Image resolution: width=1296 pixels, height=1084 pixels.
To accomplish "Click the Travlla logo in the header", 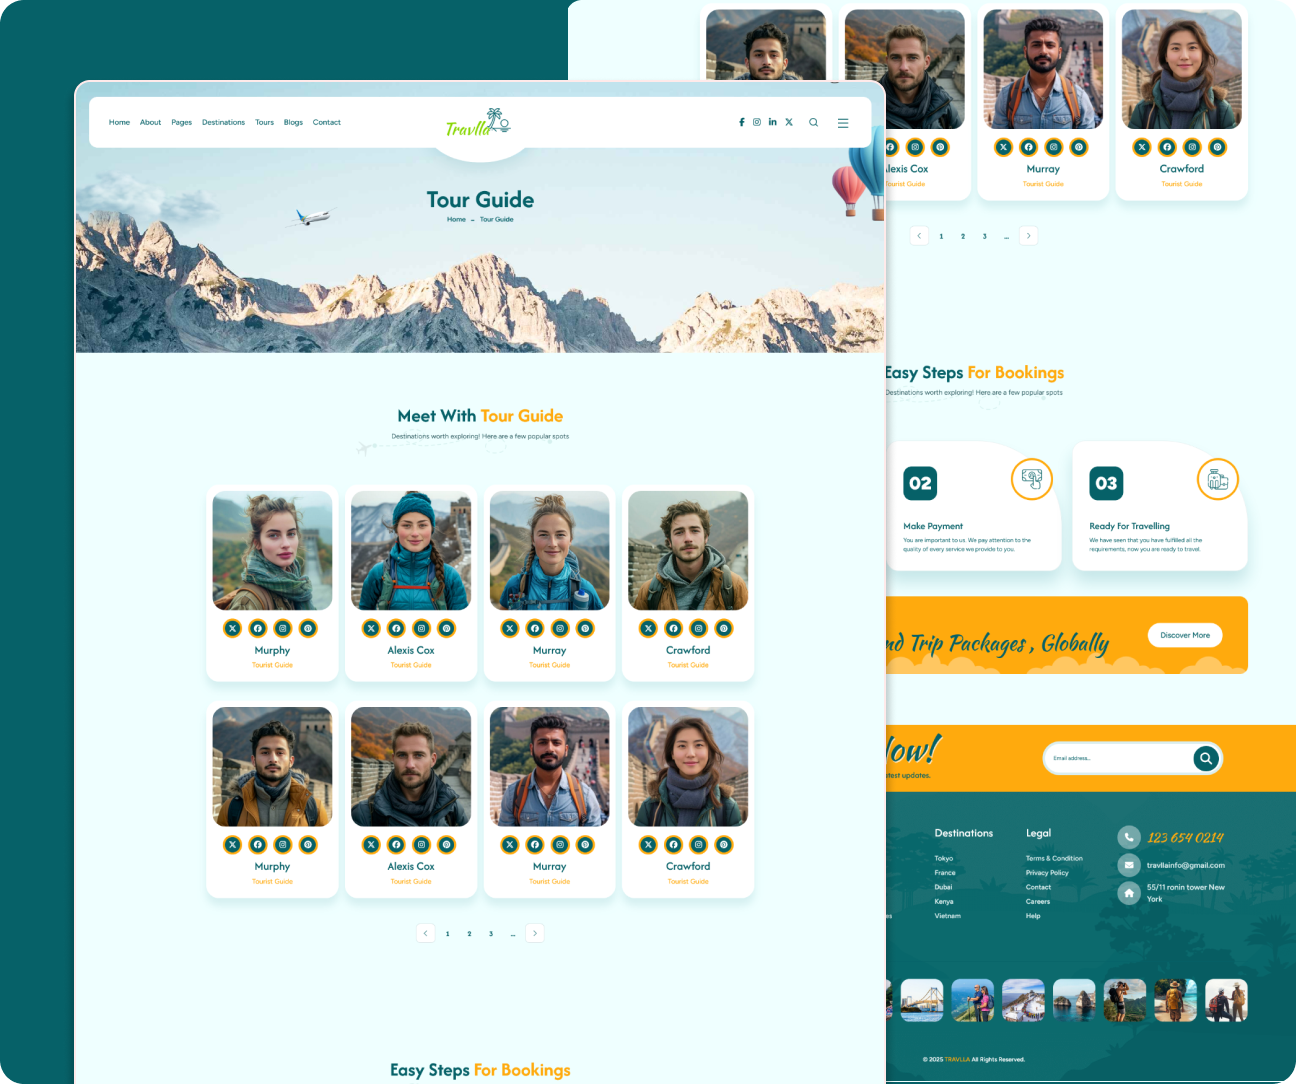I will [x=478, y=124].
